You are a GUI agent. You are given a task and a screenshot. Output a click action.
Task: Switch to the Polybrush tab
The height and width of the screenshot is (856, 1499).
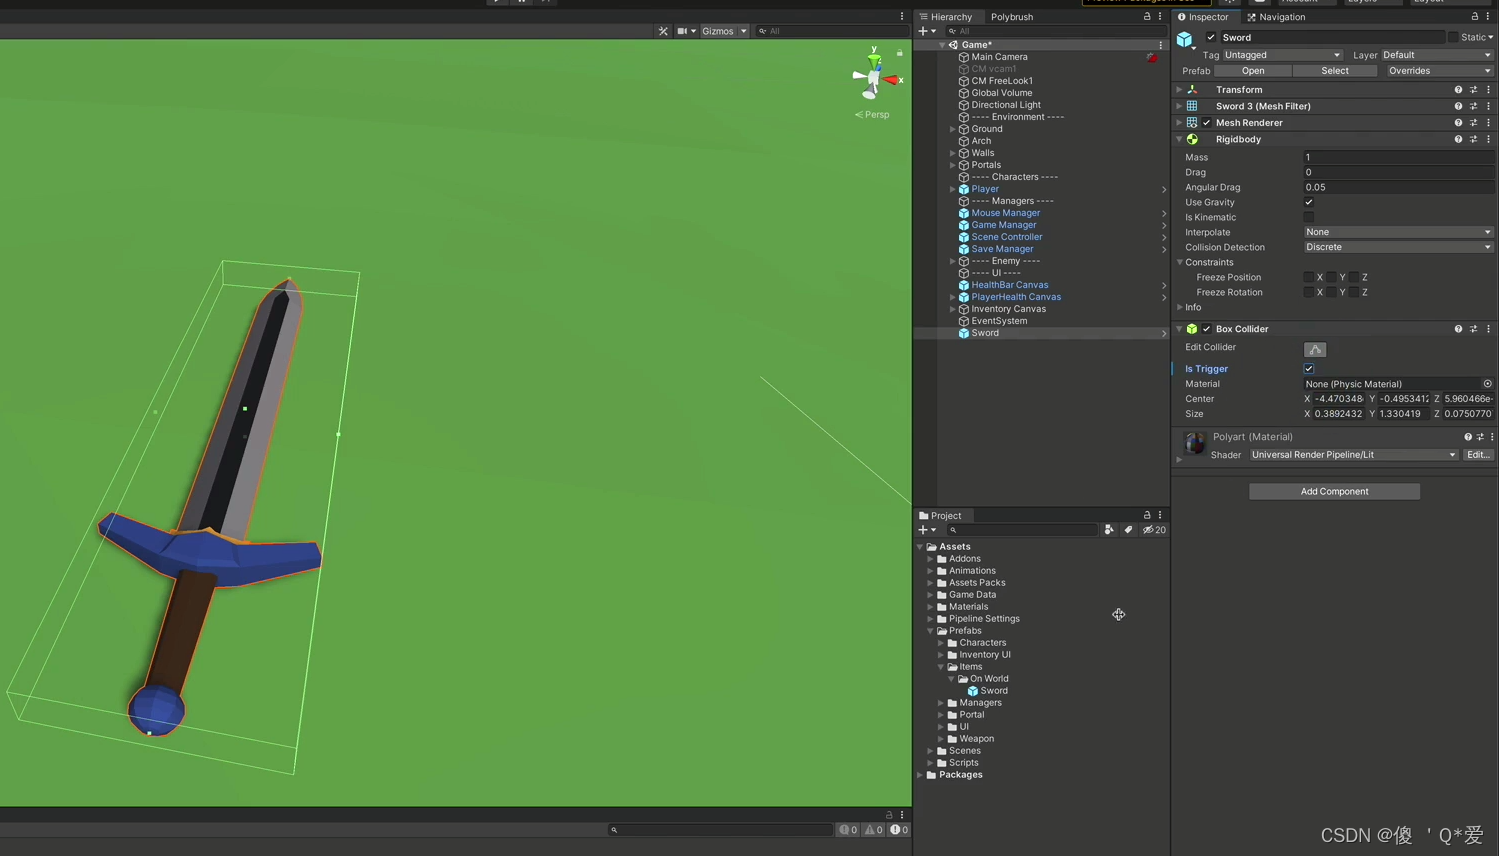click(x=1011, y=17)
